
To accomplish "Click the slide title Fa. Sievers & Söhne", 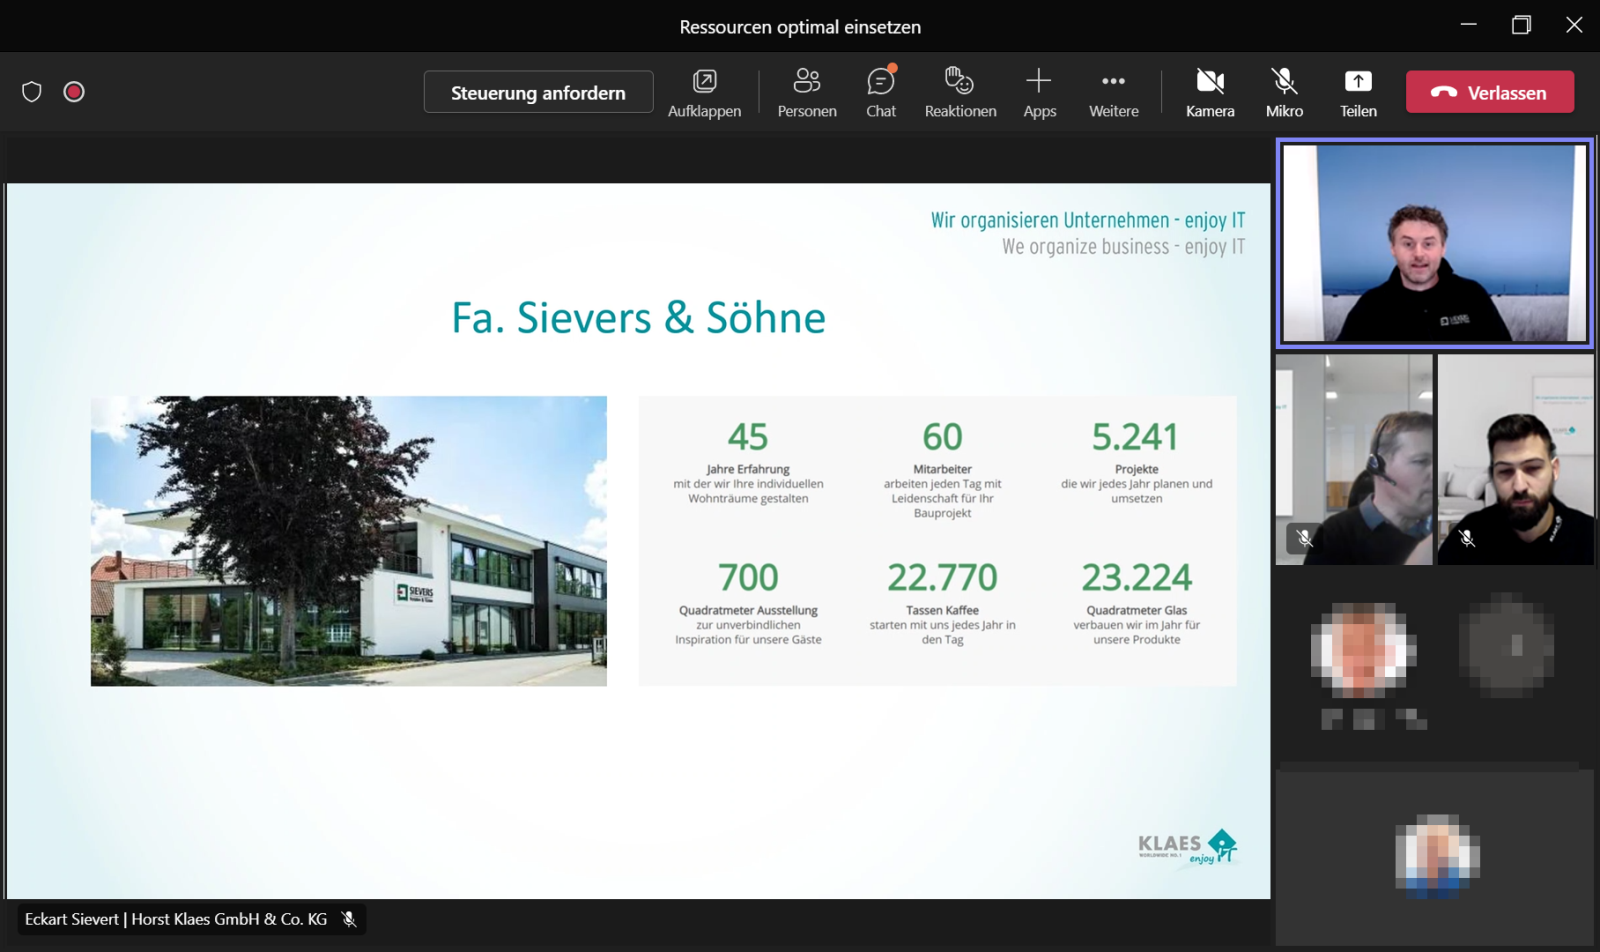I will point(638,318).
